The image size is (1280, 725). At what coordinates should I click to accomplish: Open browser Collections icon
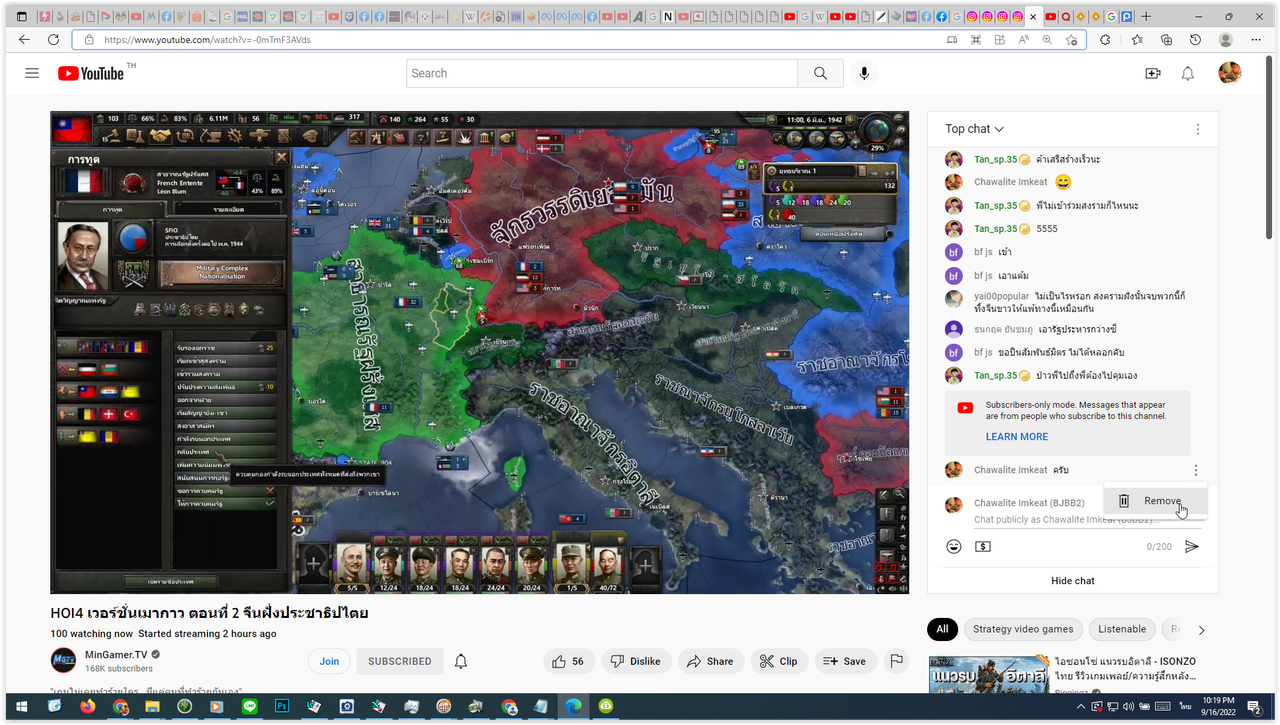pyautogui.click(x=1166, y=40)
